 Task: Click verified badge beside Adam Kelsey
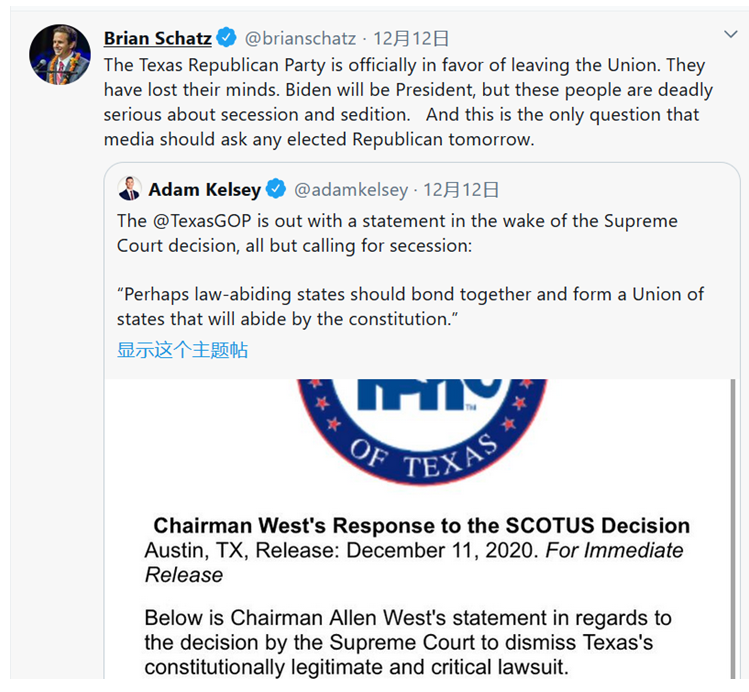coord(276,189)
